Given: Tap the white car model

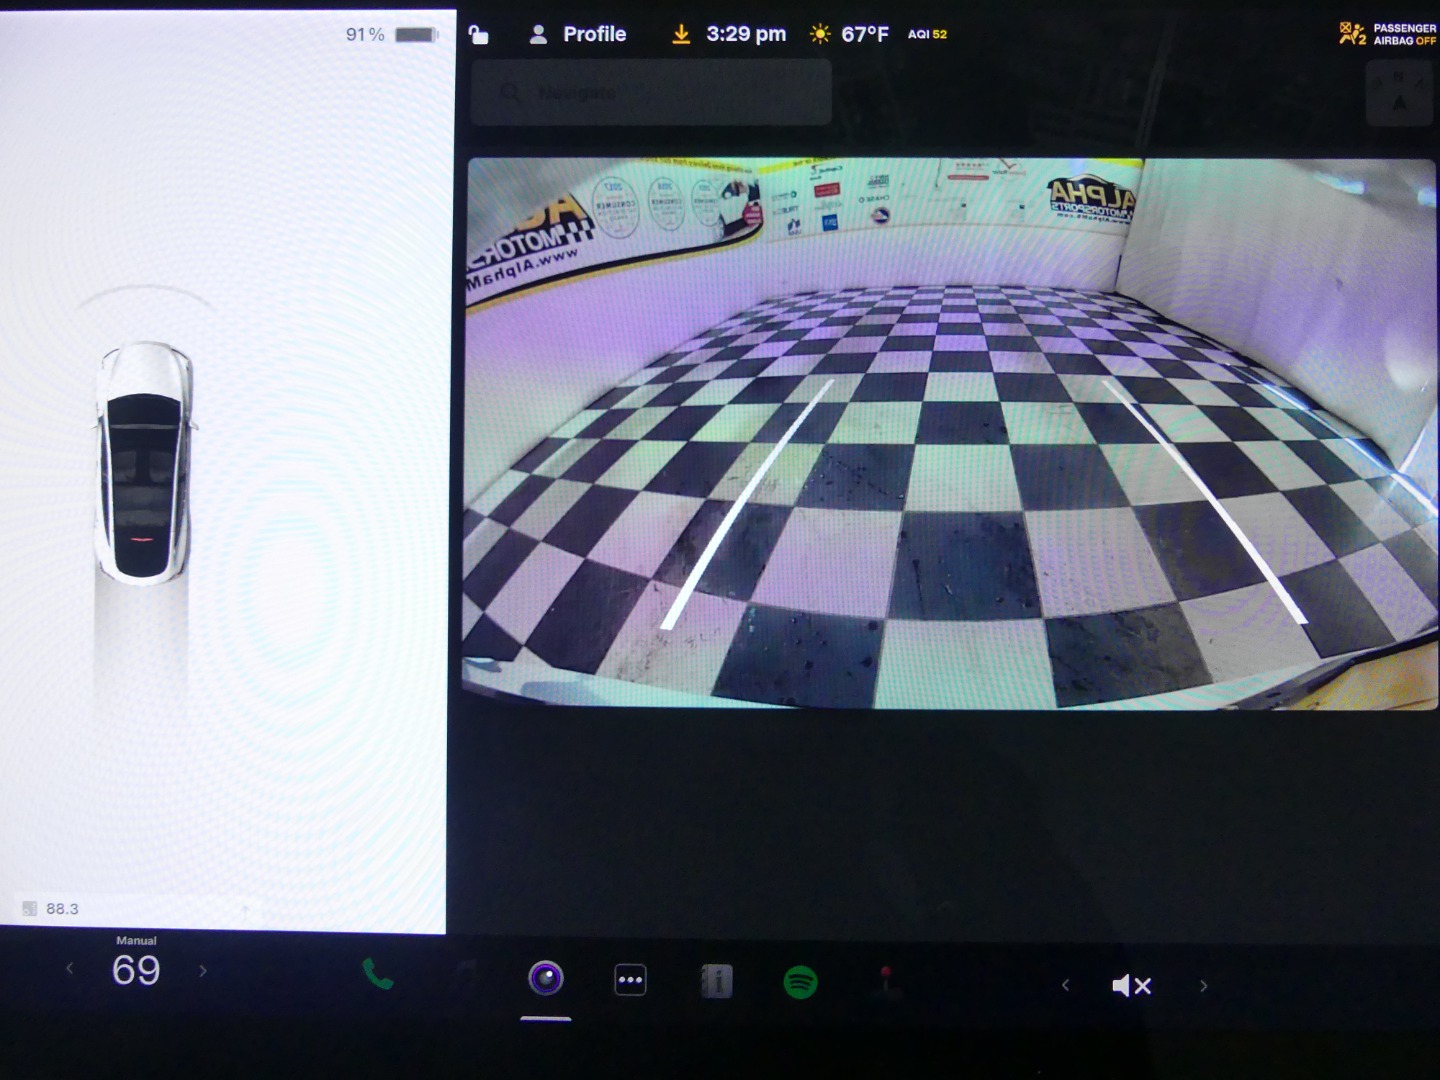Looking at the screenshot, I should point(145,462).
